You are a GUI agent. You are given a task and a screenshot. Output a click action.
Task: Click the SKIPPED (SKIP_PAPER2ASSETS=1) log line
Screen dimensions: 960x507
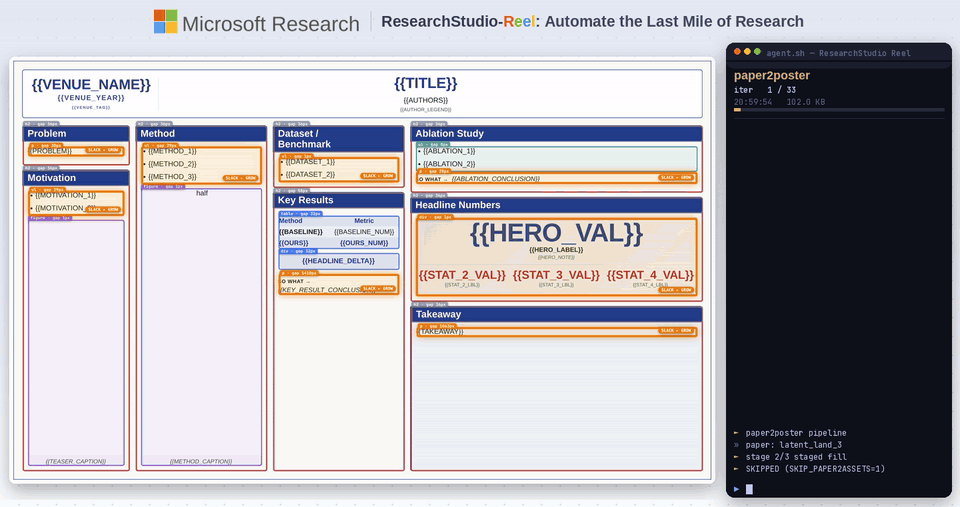coord(815,469)
